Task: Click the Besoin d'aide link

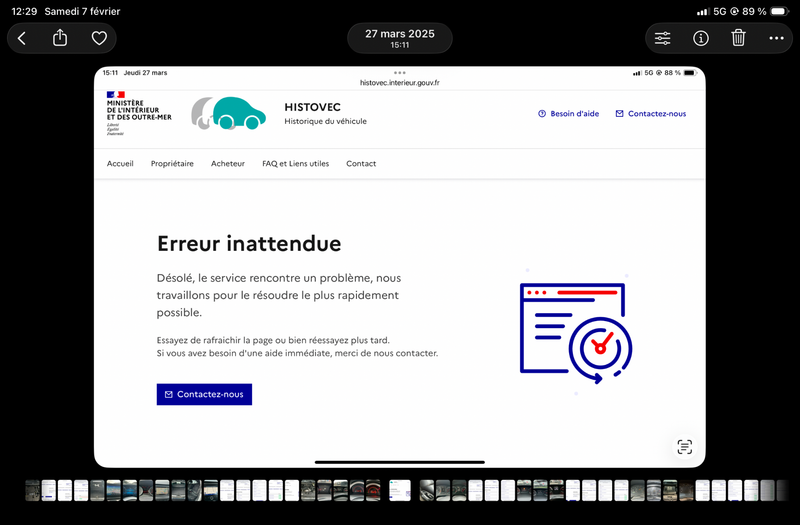Action: point(568,114)
